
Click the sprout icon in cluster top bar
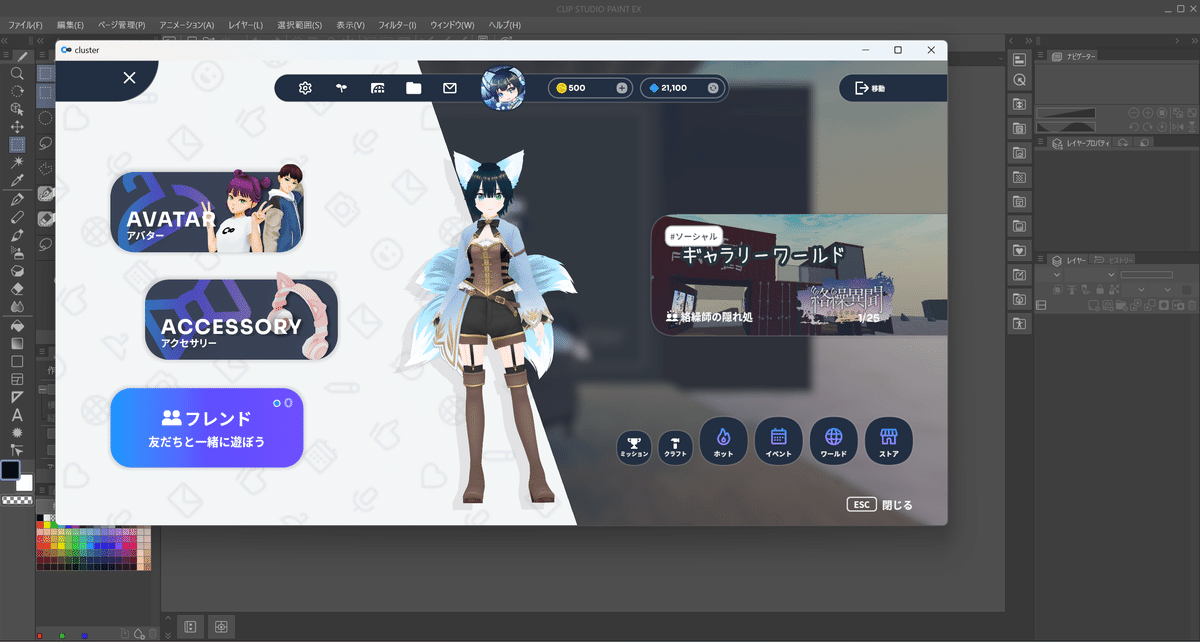pos(341,88)
